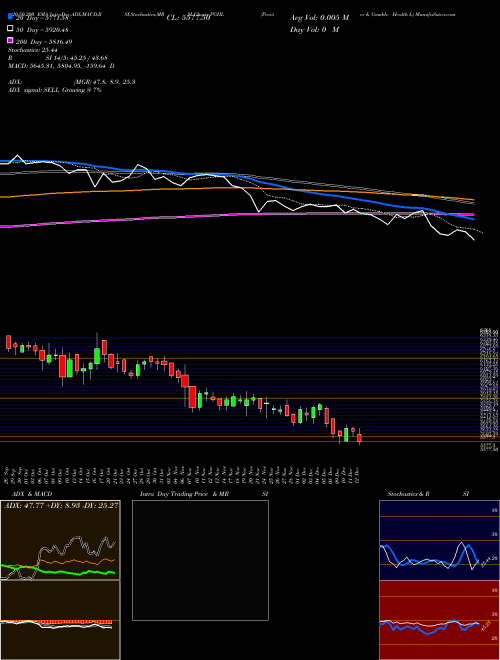Click the 'ADX signal: SELL' text
This screenshot has width=500, height=660.
[34, 90]
